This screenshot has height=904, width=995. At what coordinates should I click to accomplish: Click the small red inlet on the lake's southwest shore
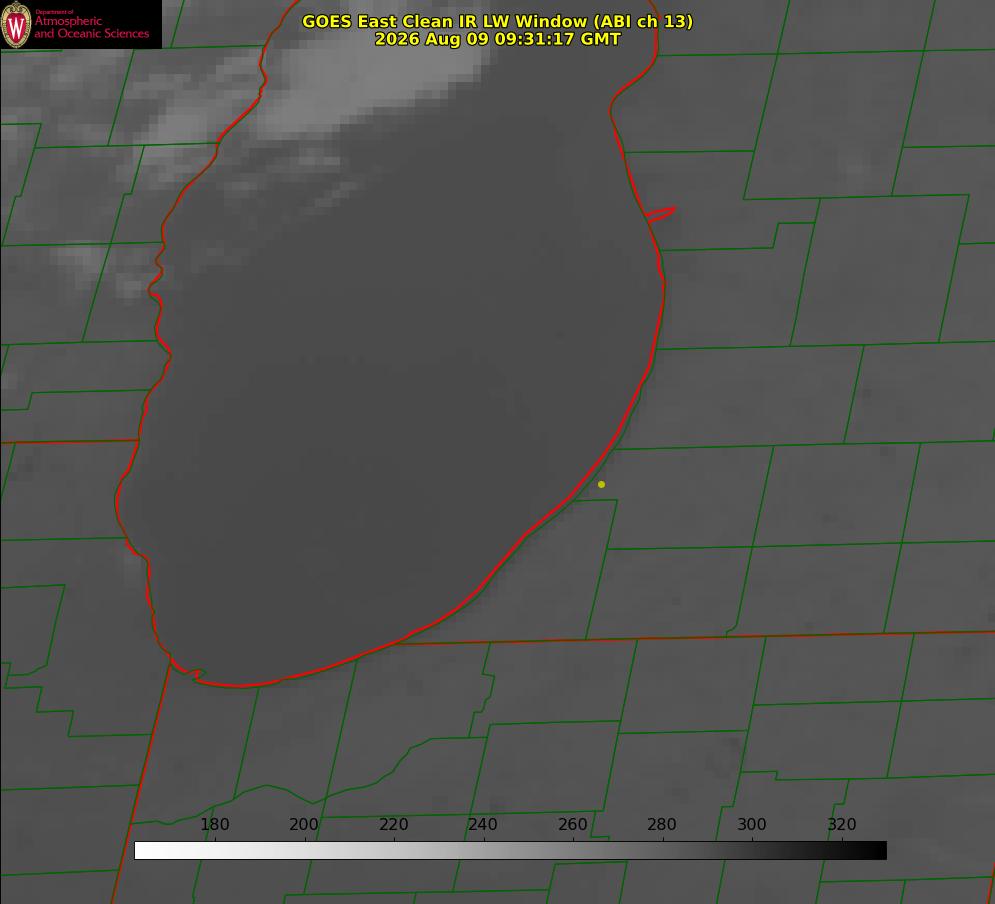pos(189,672)
